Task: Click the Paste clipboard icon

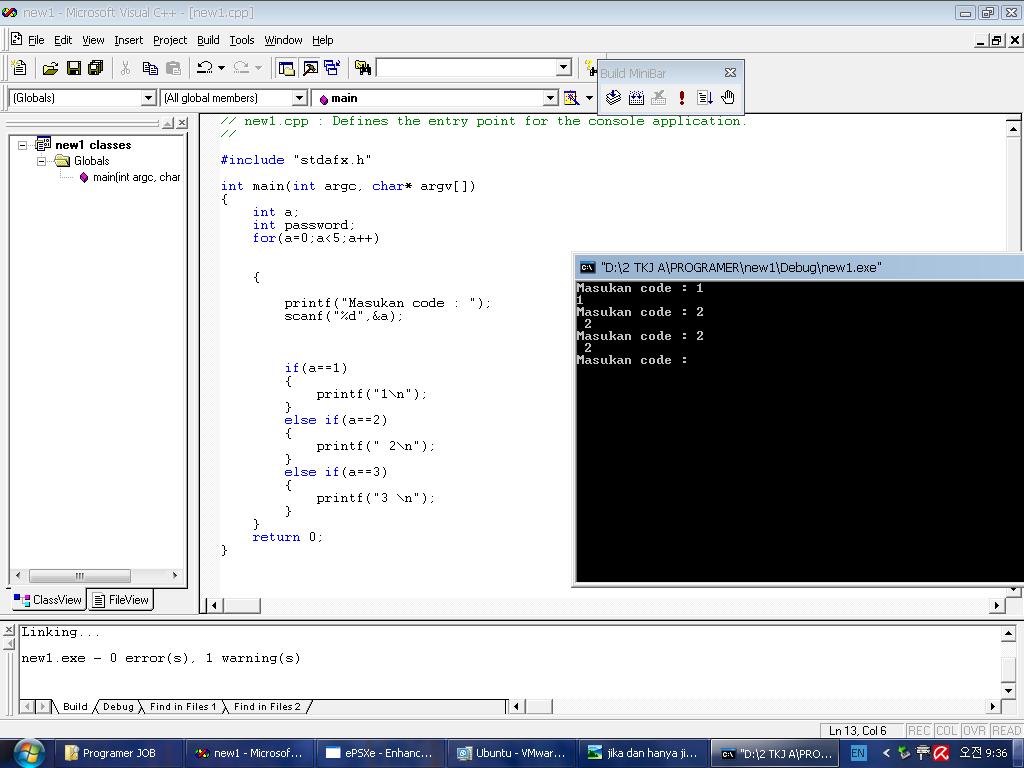Action: click(x=173, y=67)
